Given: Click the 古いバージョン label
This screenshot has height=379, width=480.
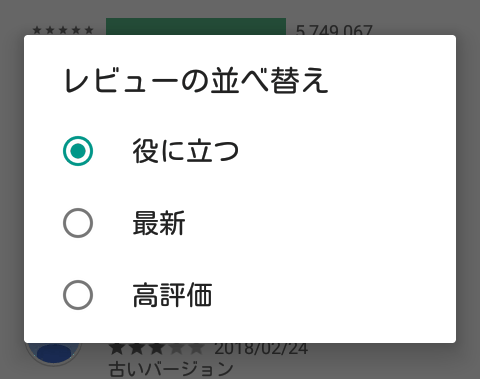Looking at the screenshot, I should pyautogui.click(x=171, y=369).
